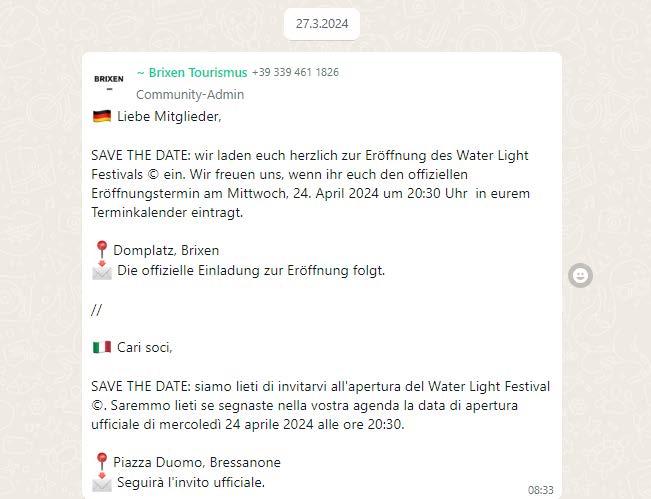Click the // separator line in the message
The image size is (651, 499).
[x=96, y=310]
